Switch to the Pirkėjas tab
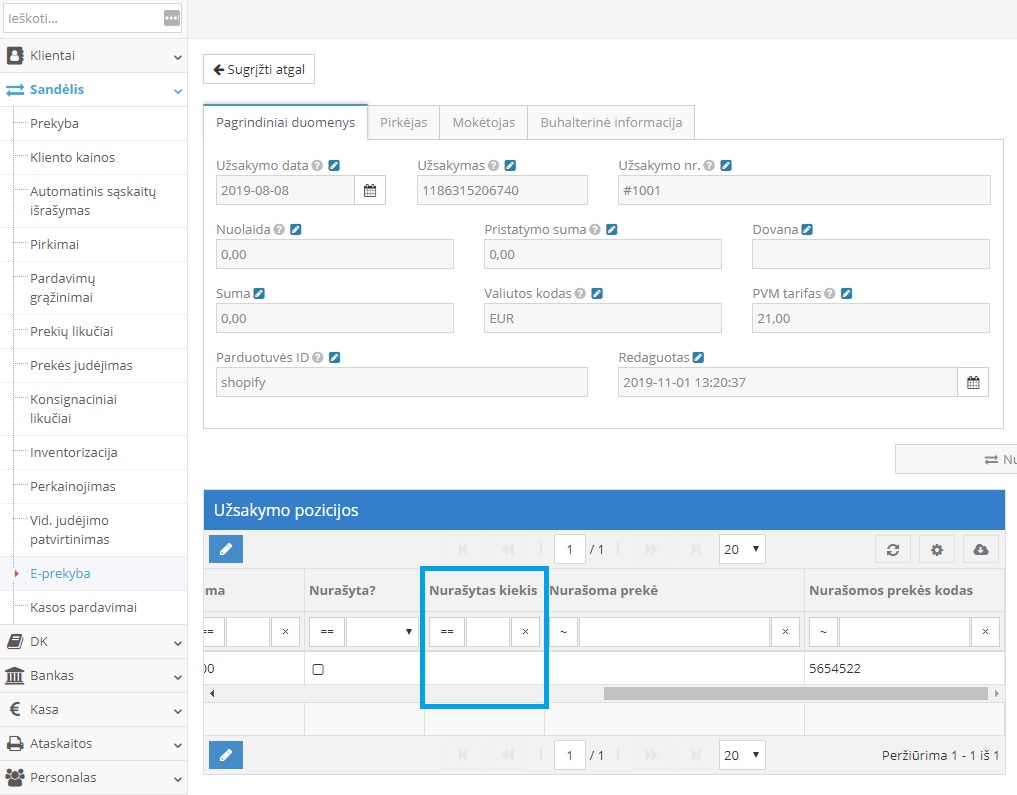The width and height of the screenshot is (1017, 795). (403, 122)
